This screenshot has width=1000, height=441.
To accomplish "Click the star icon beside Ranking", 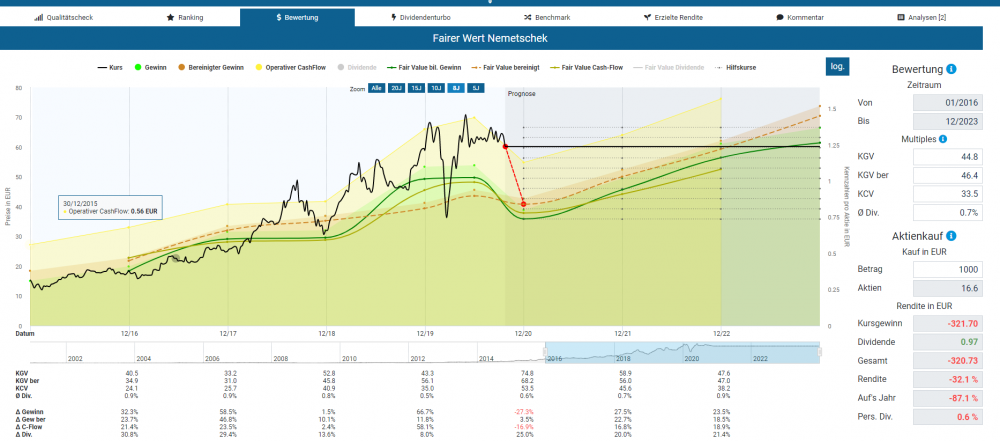I will pyautogui.click(x=170, y=17).
